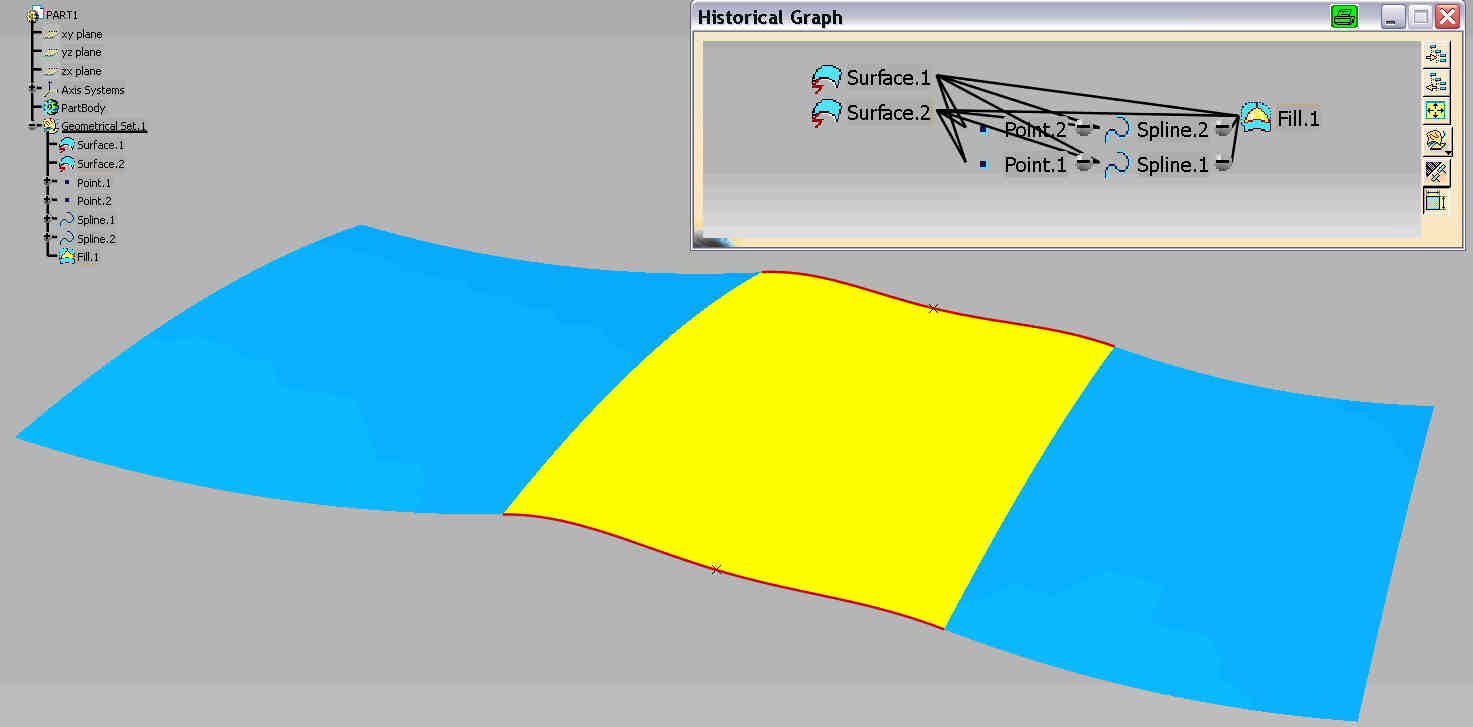Collapse the Geometrical Set.1 tree node
This screenshot has height=727, width=1473.
coord(34,126)
